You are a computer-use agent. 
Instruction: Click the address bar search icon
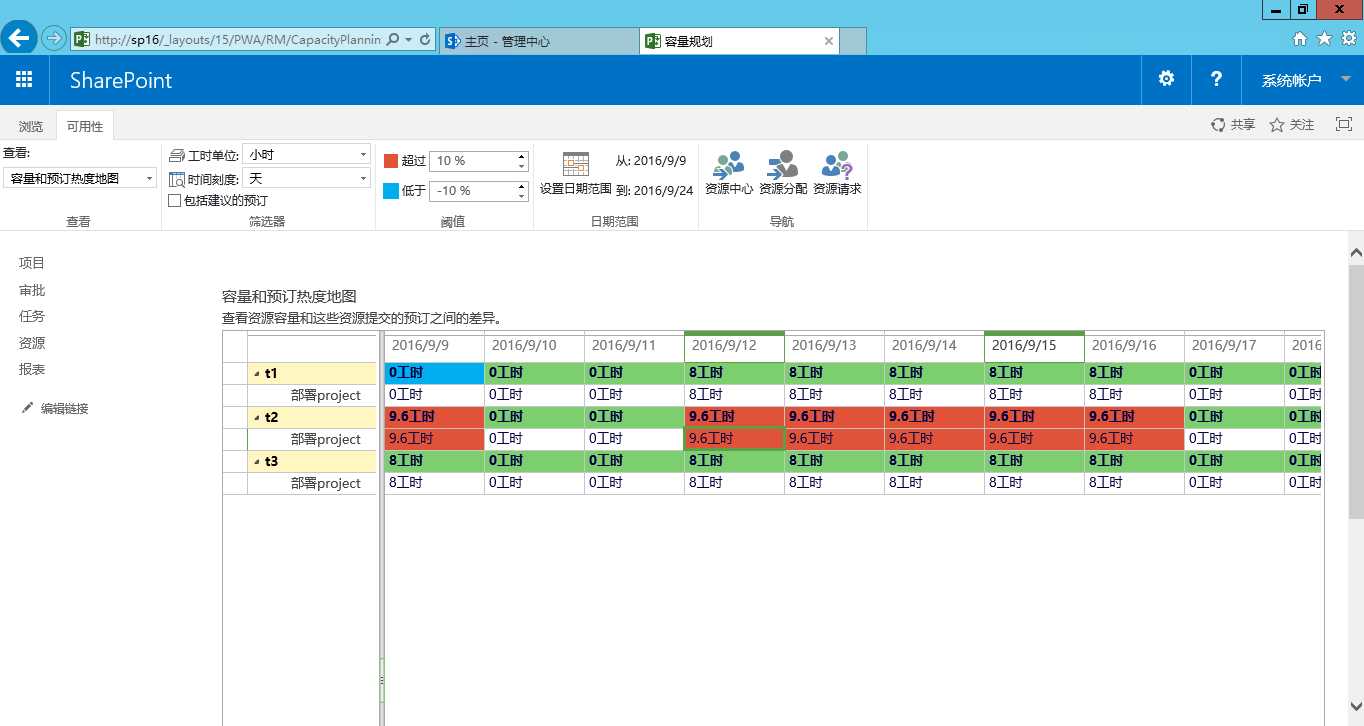pyautogui.click(x=393, y=40)
